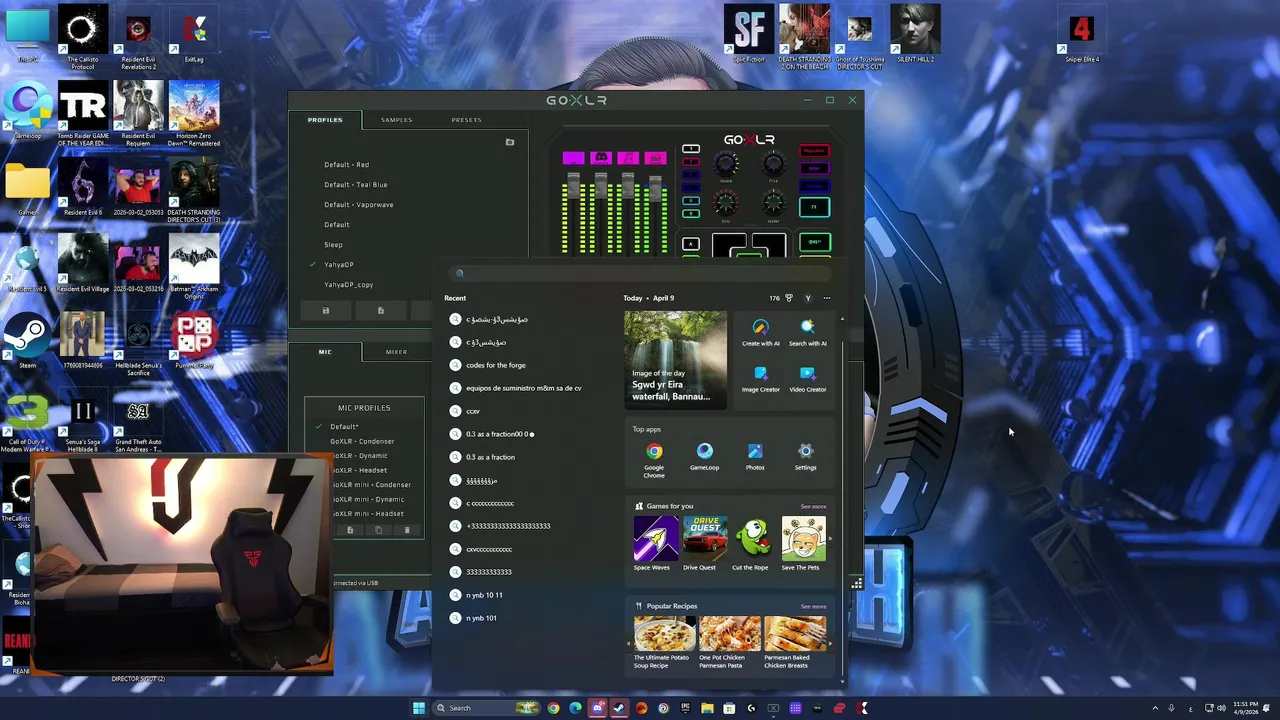Open Create with AI in search panel
1280x720 pixels.
pos(760,333)
